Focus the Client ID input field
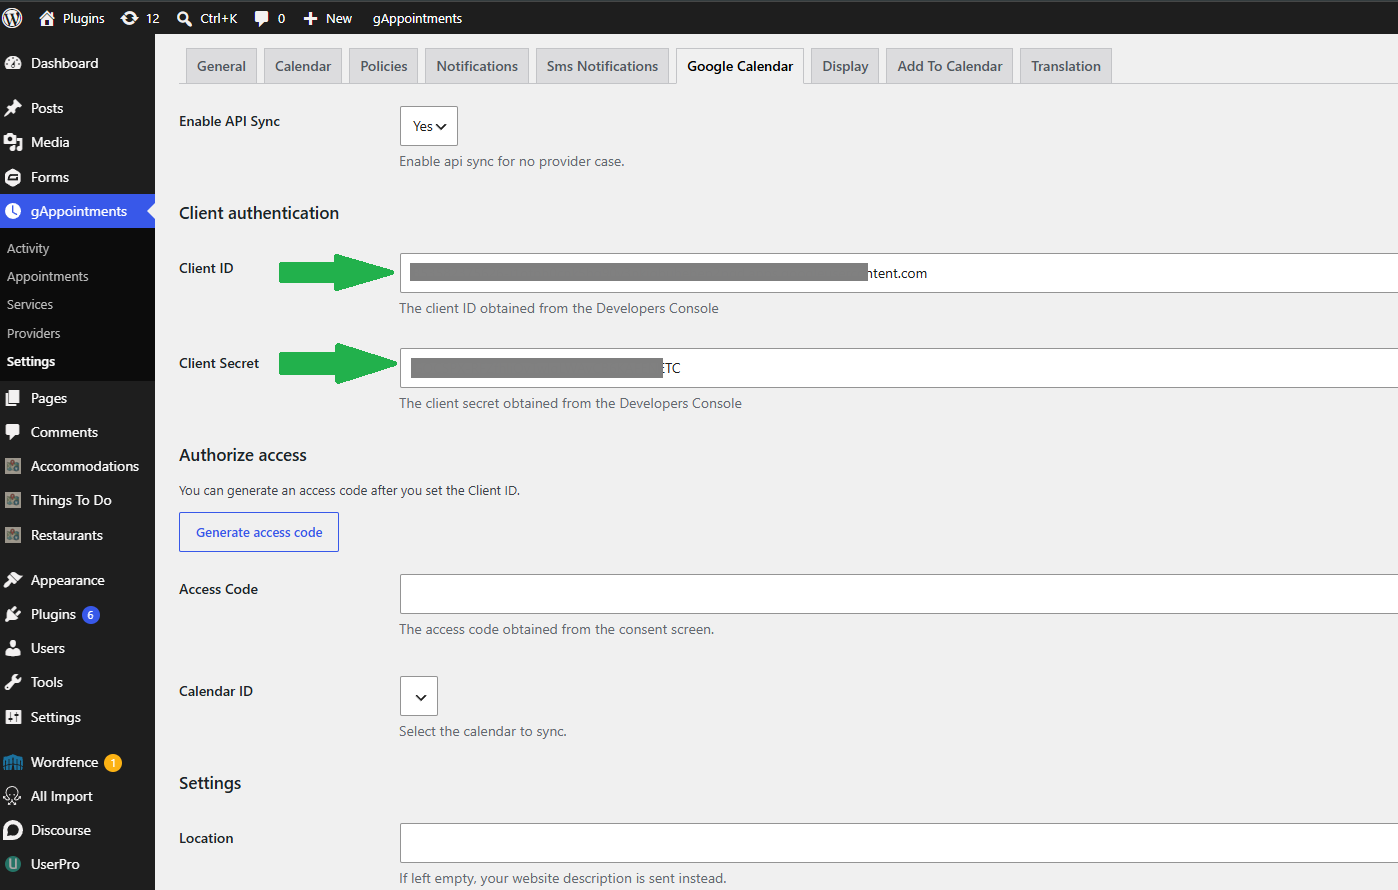Screen dimensions: 1398x890 point(899,273)
